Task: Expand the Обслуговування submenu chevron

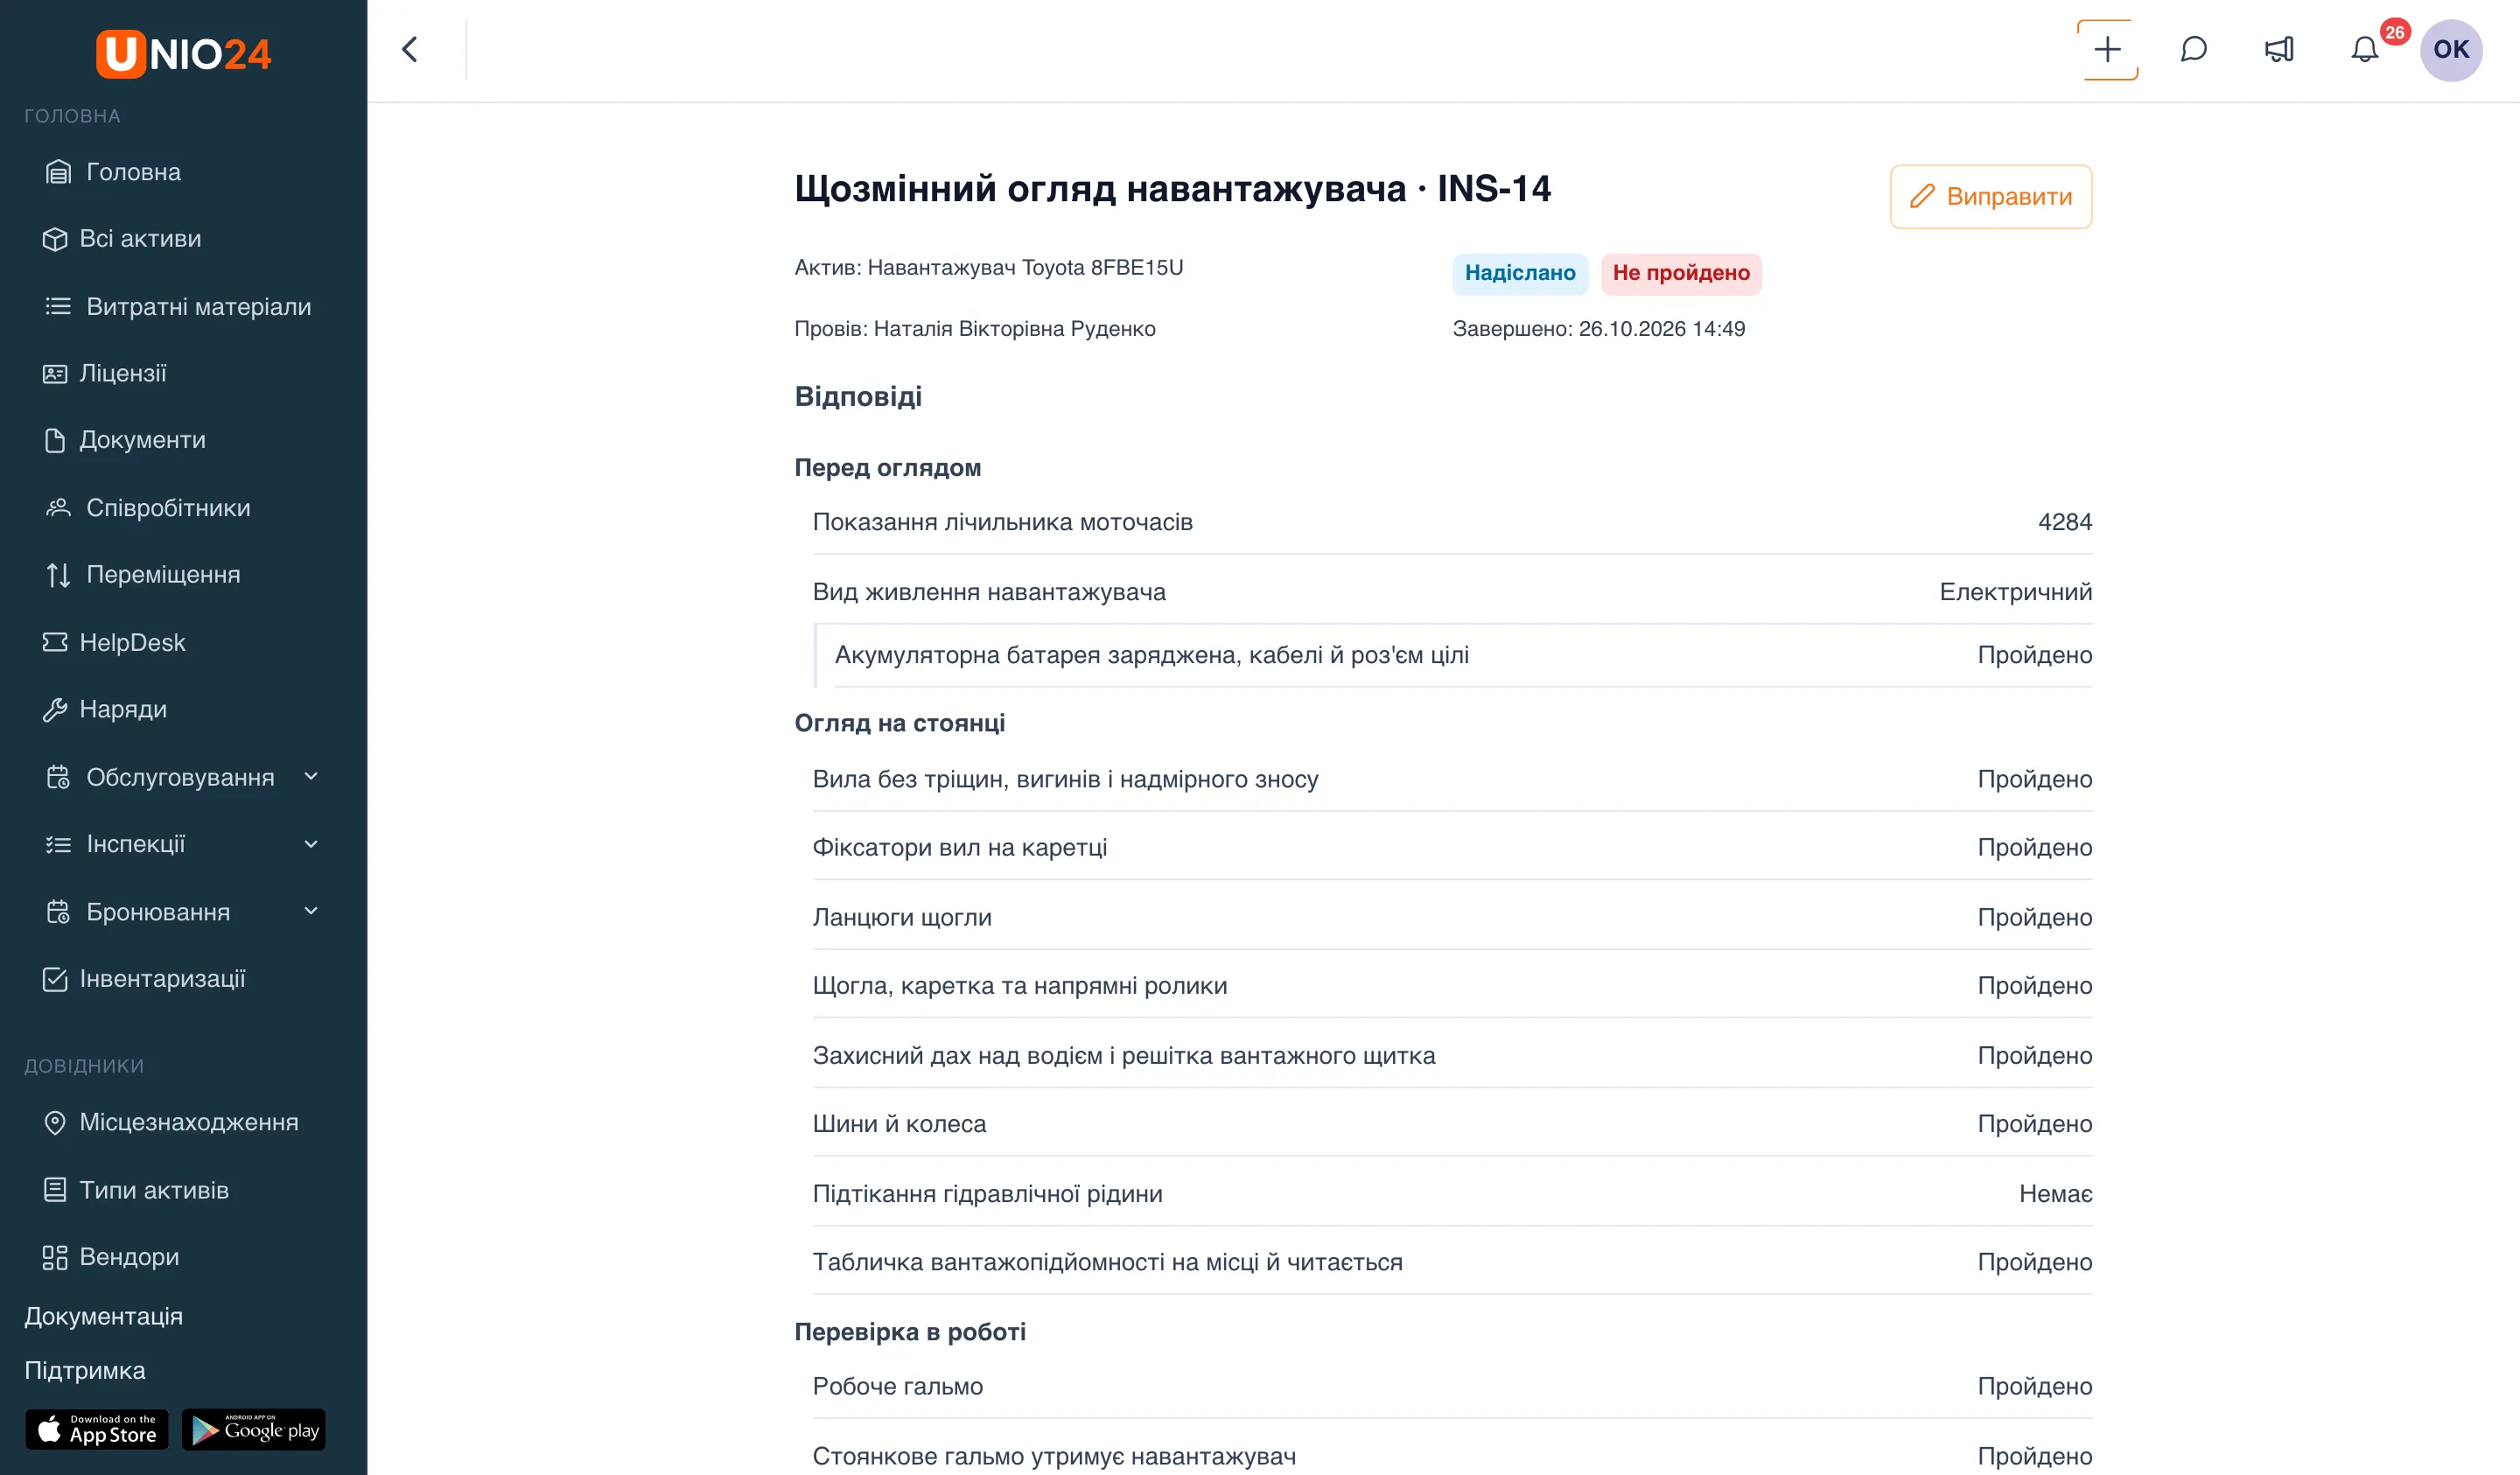Action: pos(311,776)
